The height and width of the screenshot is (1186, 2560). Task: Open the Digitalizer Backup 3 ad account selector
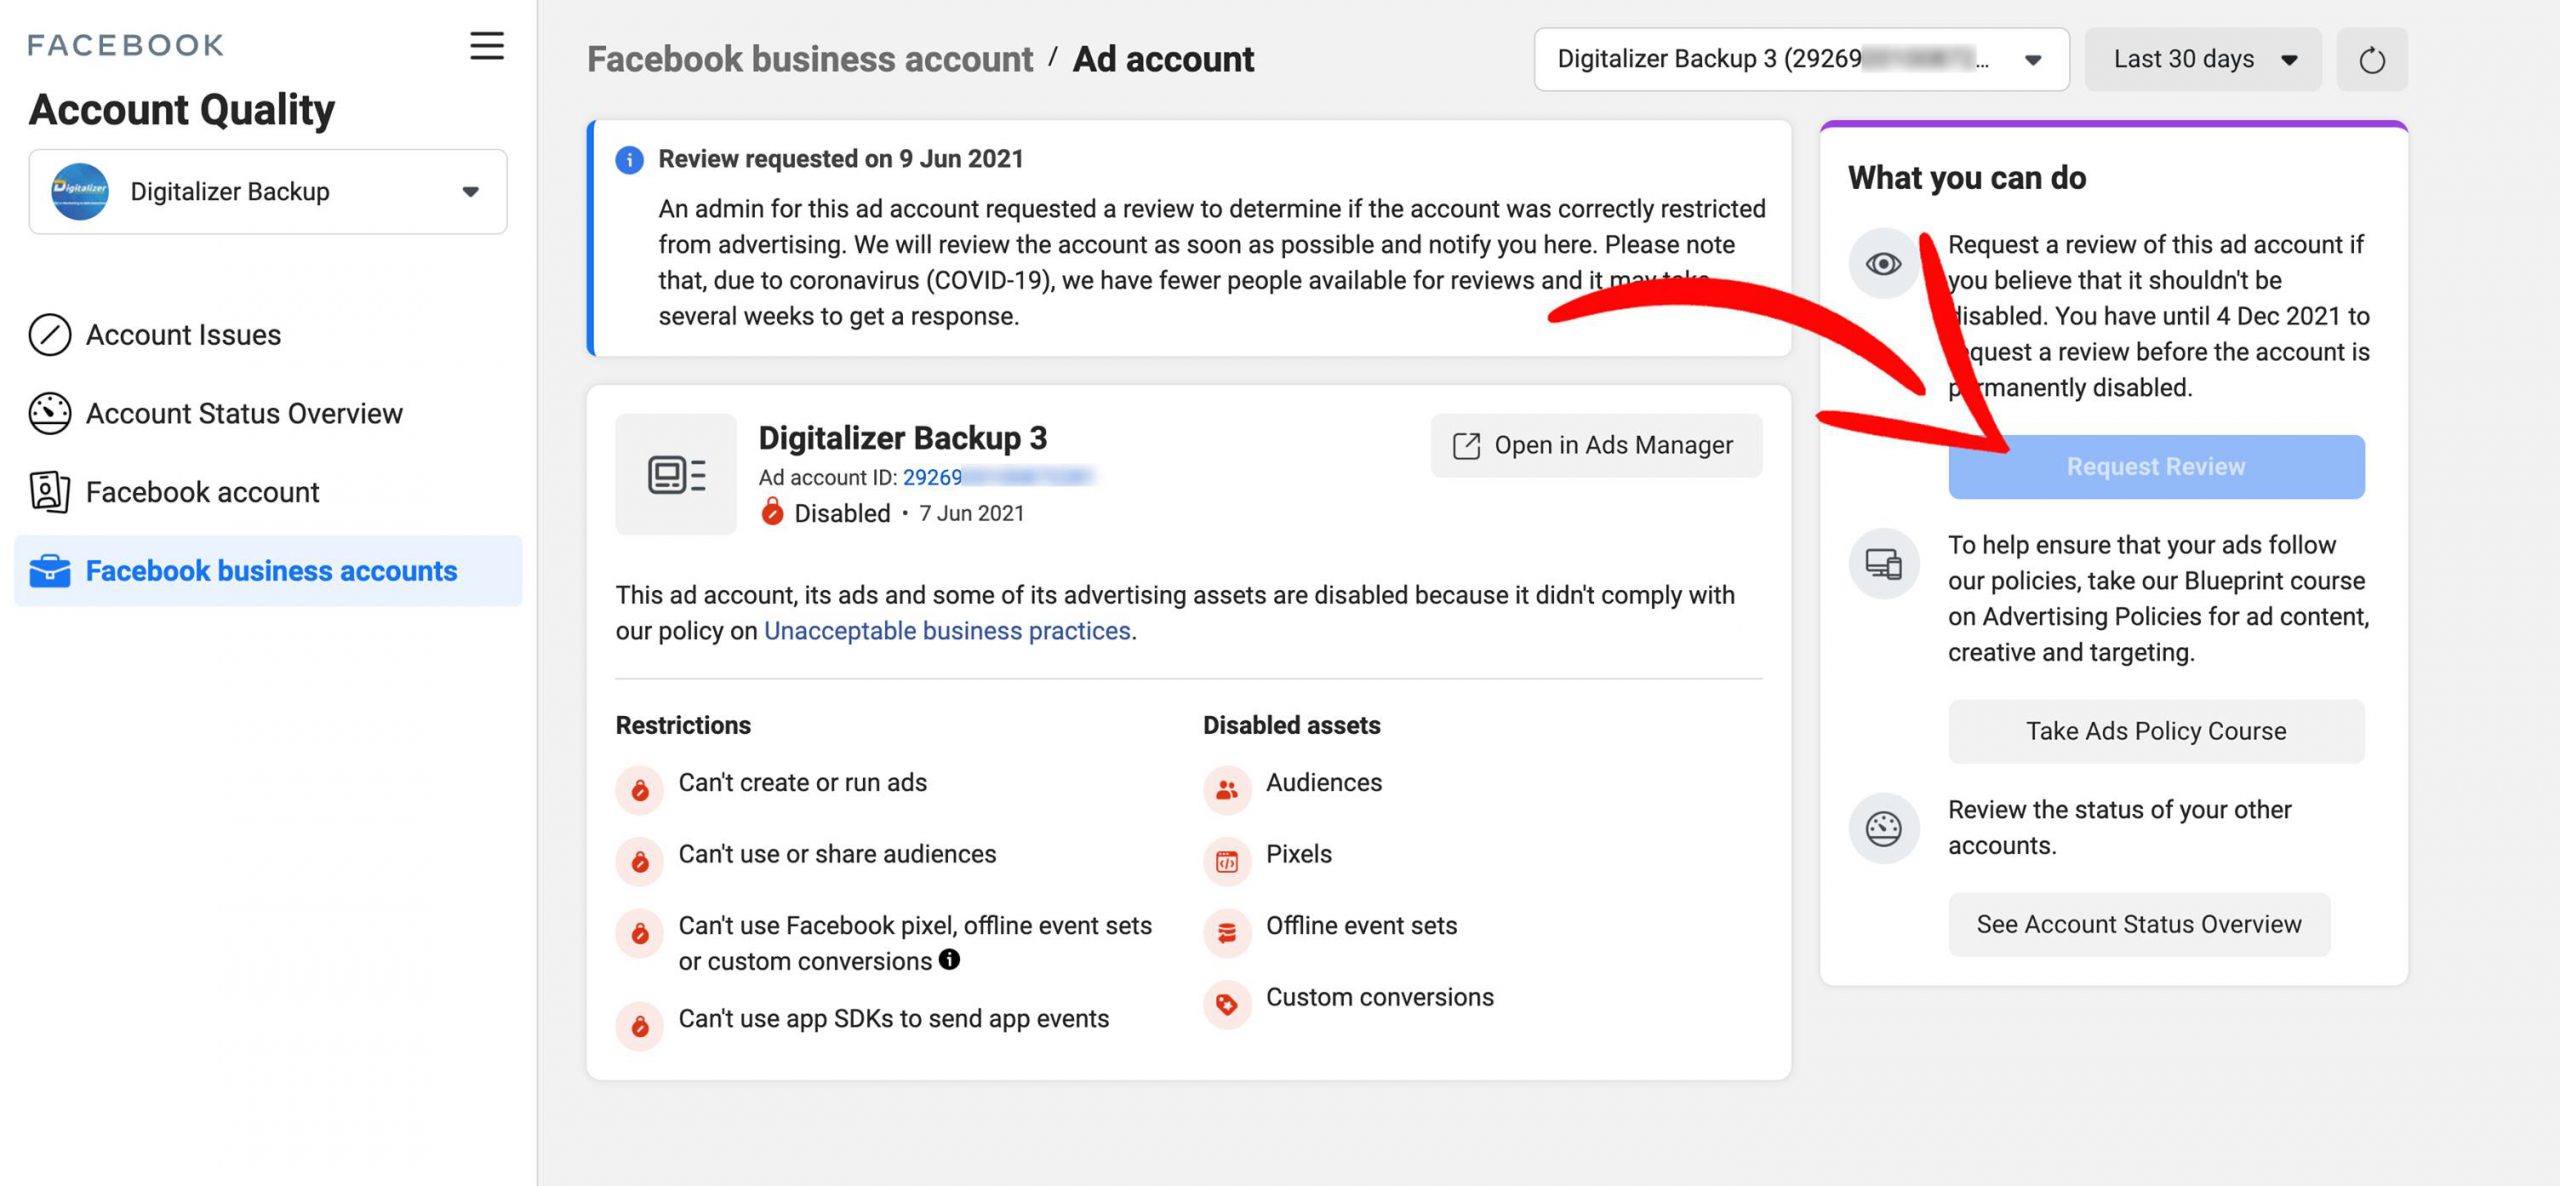[1800, 60]
